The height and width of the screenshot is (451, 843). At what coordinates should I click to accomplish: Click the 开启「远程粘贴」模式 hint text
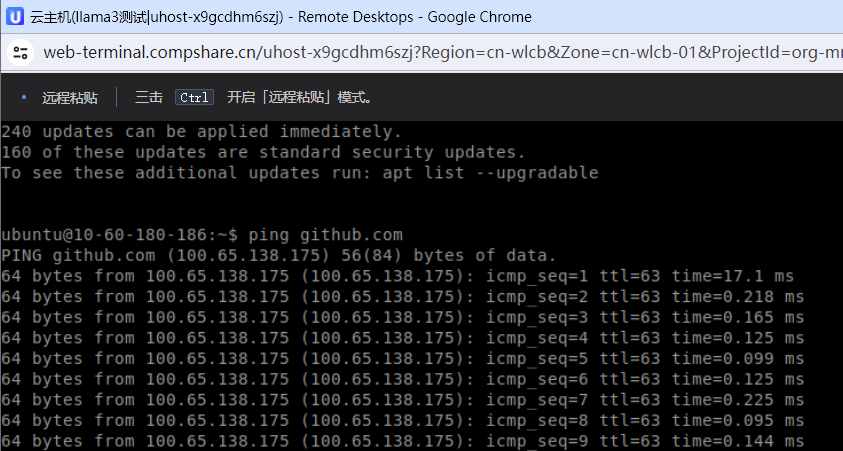pos(299,97)
